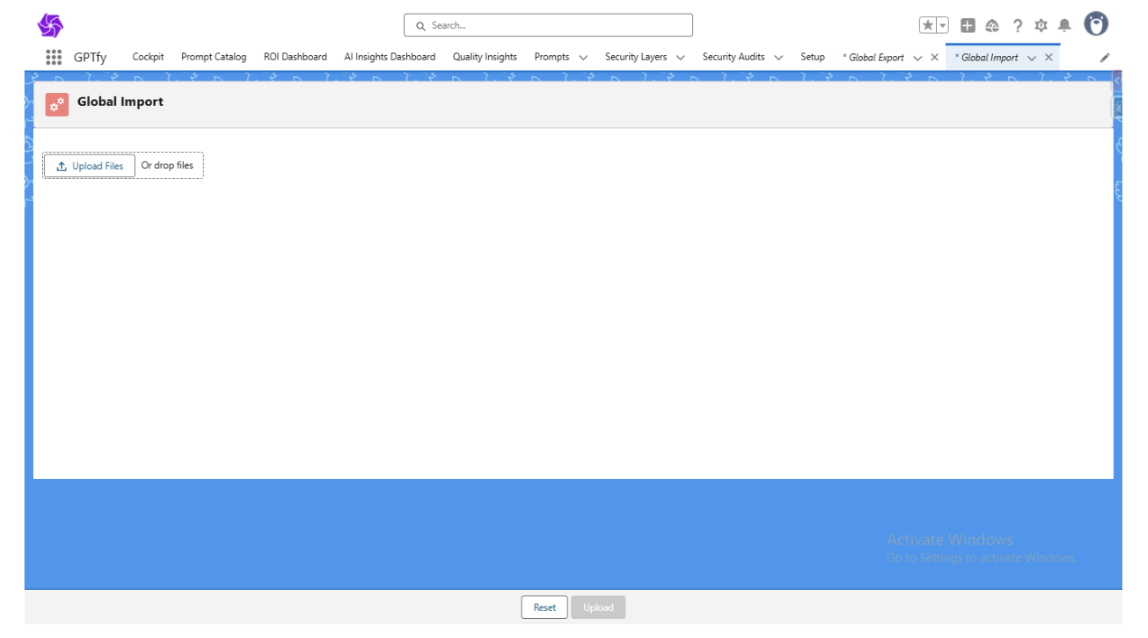Image resolution: width=1148 pixels, height=638 pixels.
Task: Open the Global Actions plus icon
Action: [967, 26]
